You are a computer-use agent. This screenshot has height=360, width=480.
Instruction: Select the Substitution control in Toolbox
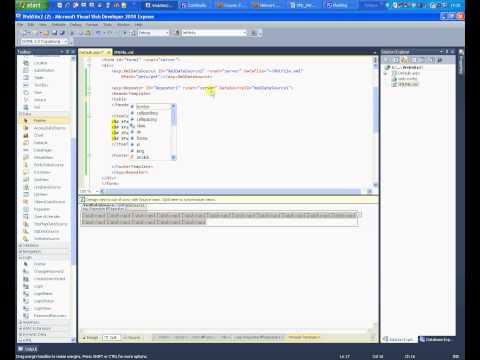click(44, 70)
